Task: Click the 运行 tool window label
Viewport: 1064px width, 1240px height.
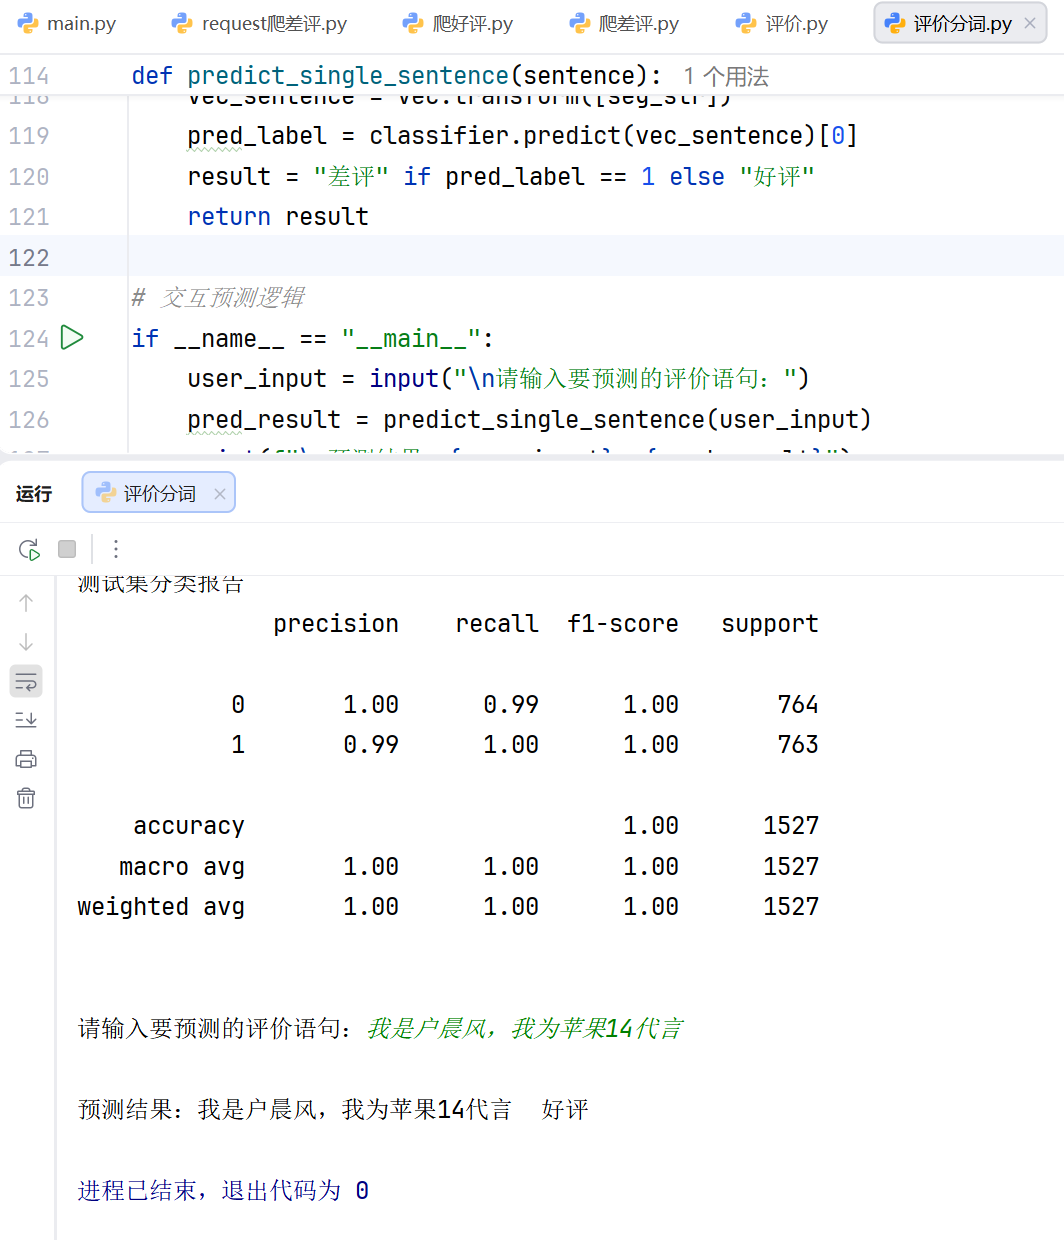Action: (34, 493)
